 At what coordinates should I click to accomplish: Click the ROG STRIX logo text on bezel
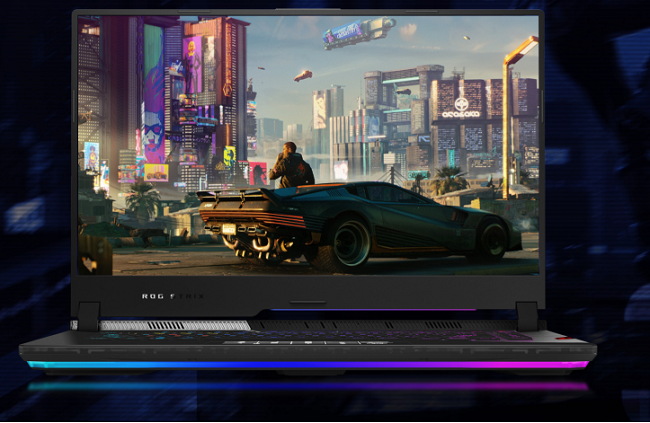(x=173, y=296)
